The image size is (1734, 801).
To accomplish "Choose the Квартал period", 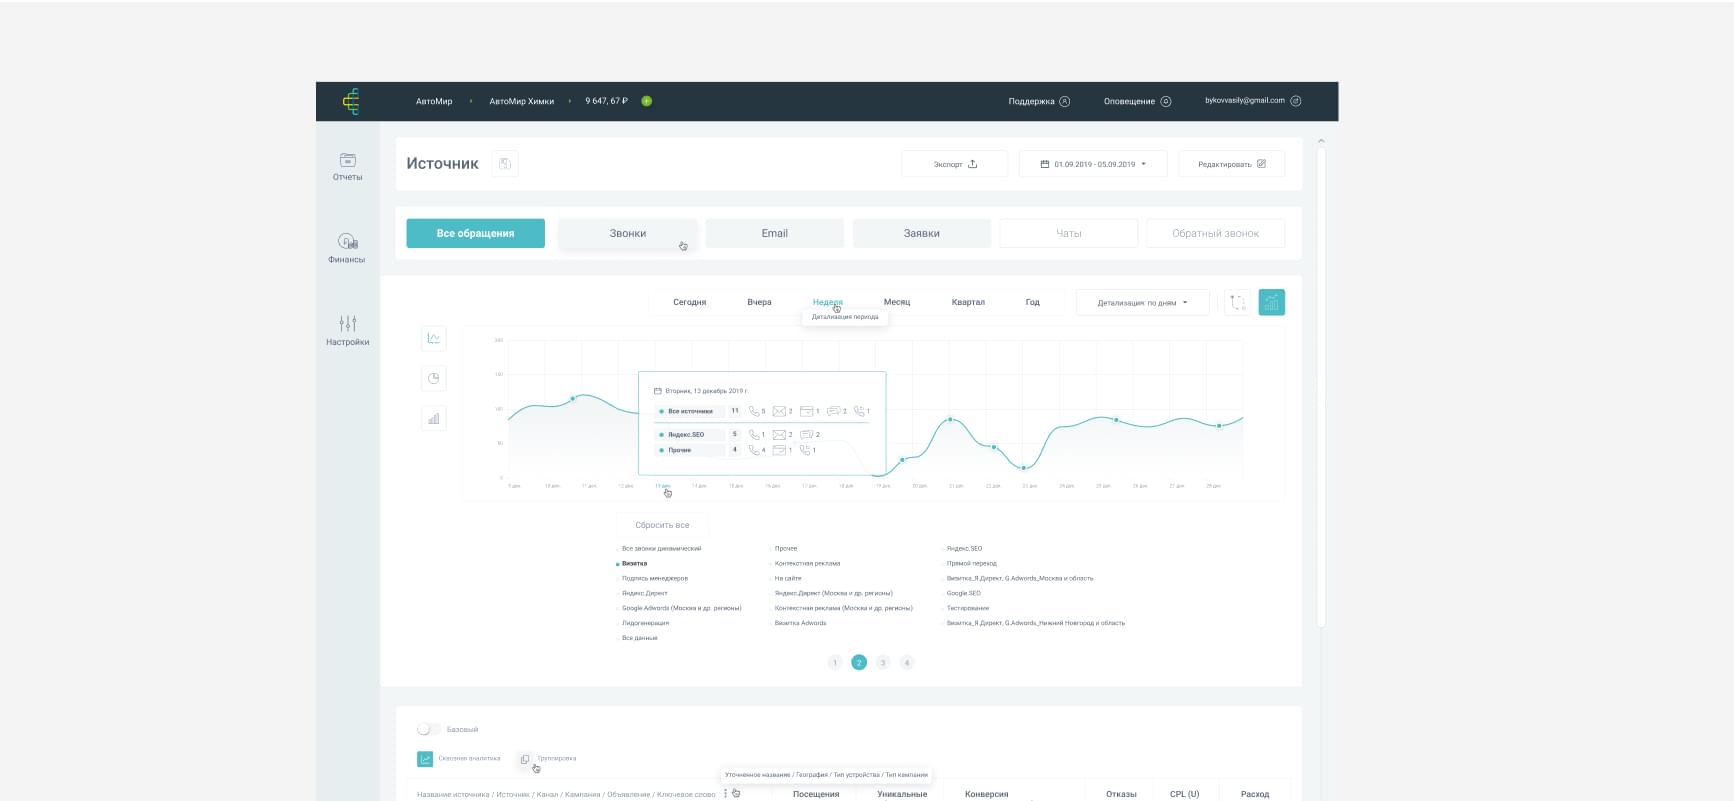I will 968,302.
